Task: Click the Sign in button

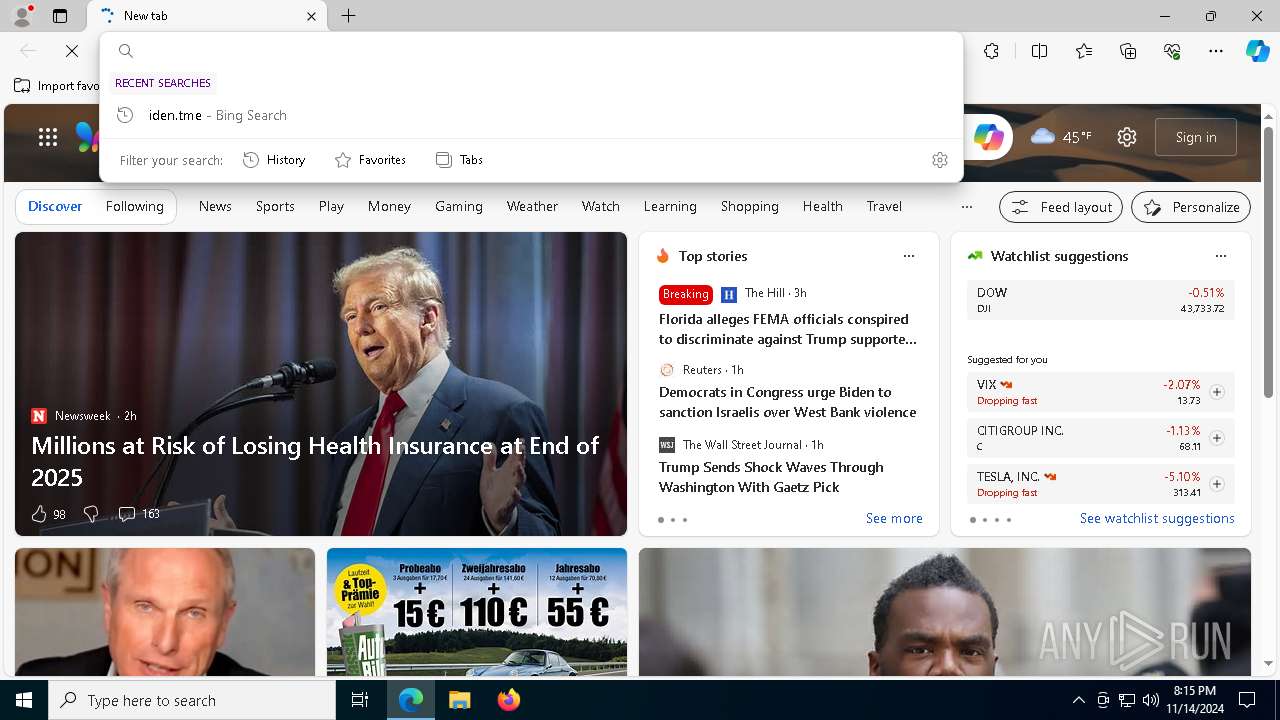Action: pos(1196,137)
